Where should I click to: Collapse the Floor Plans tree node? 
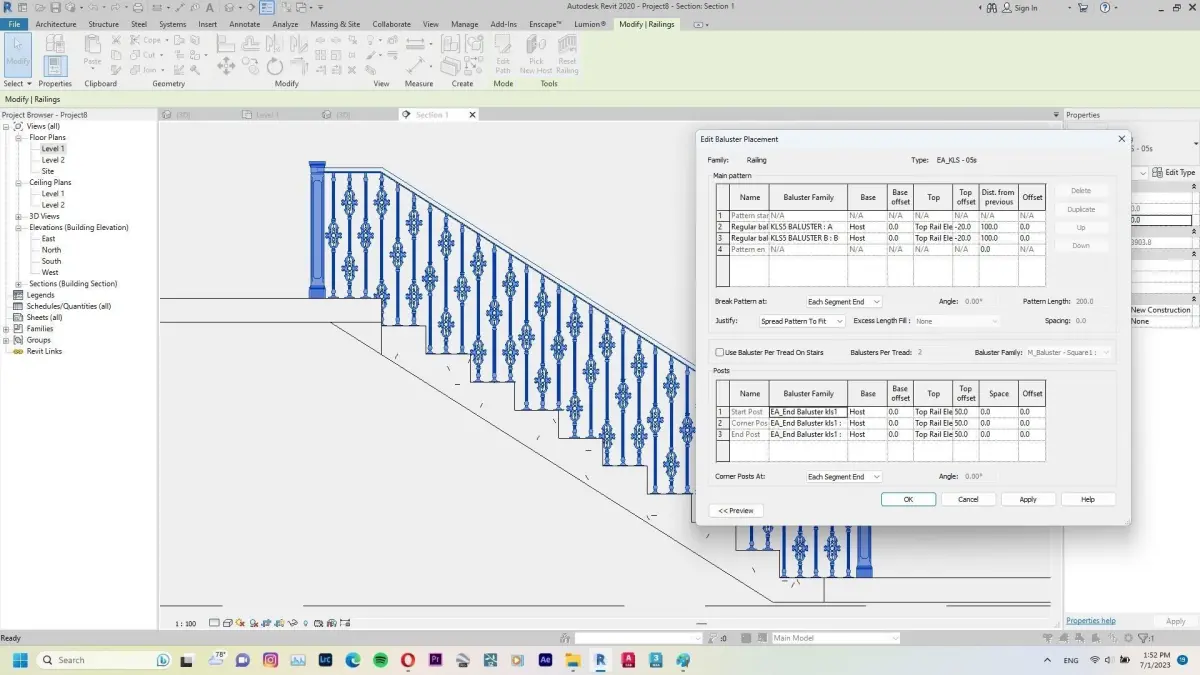pos(19,138)
